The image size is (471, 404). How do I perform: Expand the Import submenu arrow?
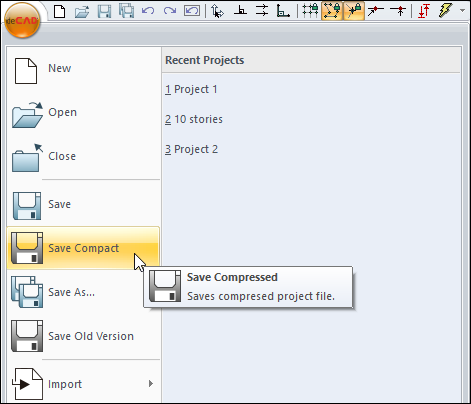[x=151, y=384]
